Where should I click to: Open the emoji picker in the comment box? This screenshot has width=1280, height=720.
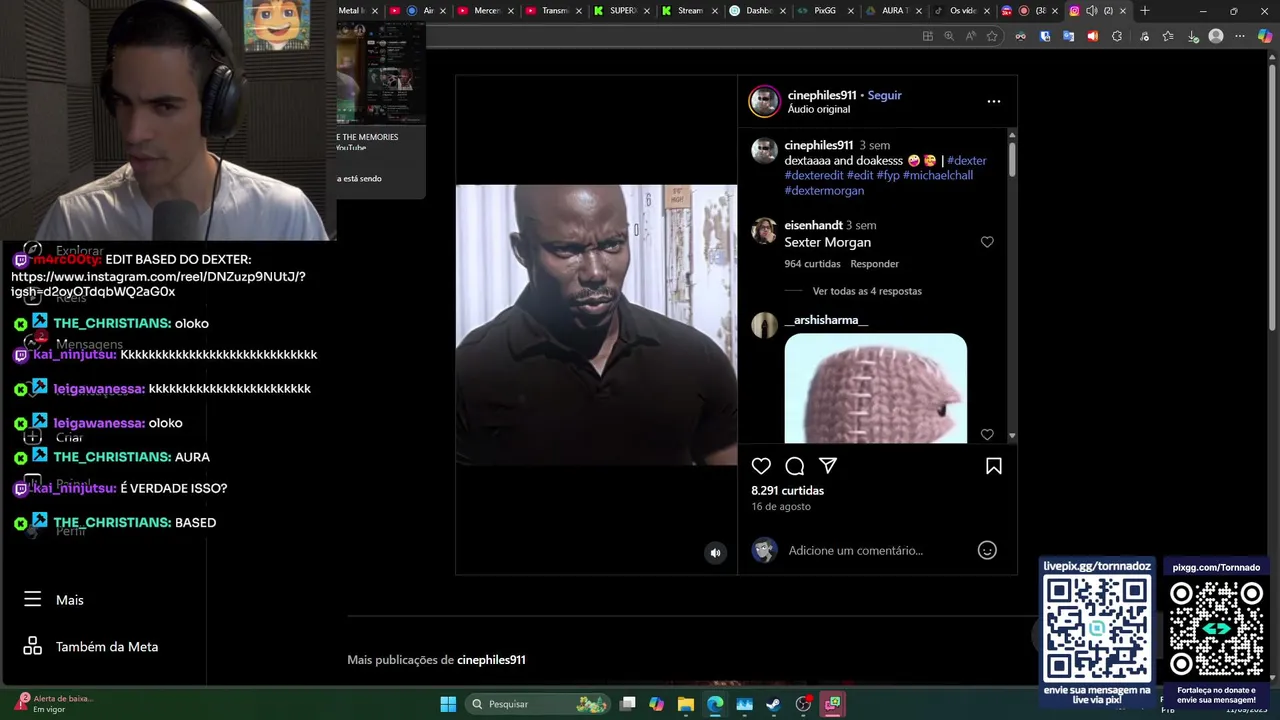[987, 550]
